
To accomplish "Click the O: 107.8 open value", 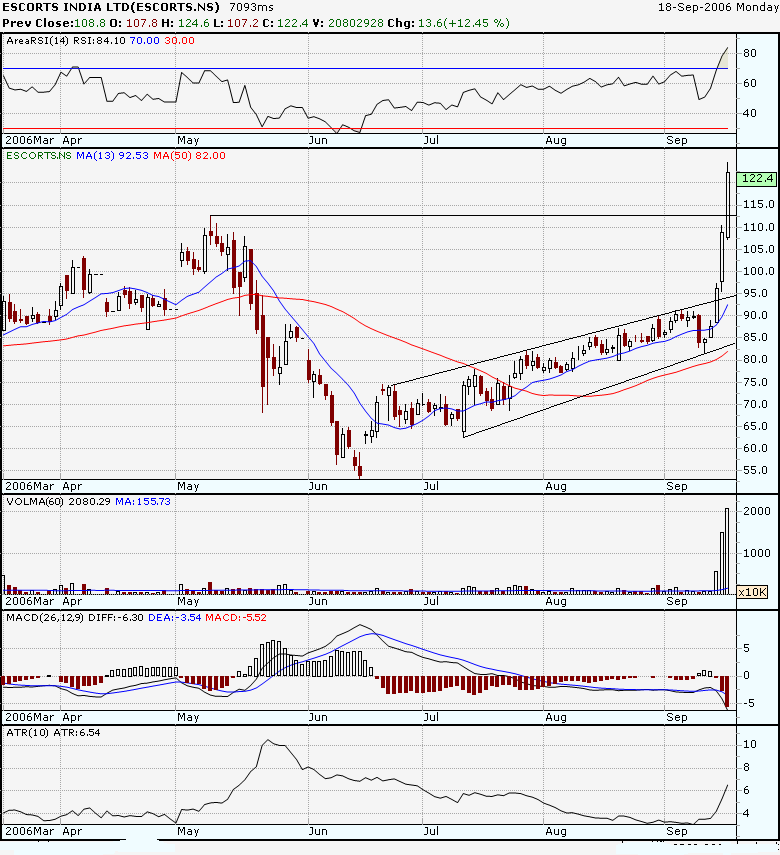I will click(134, 23).
